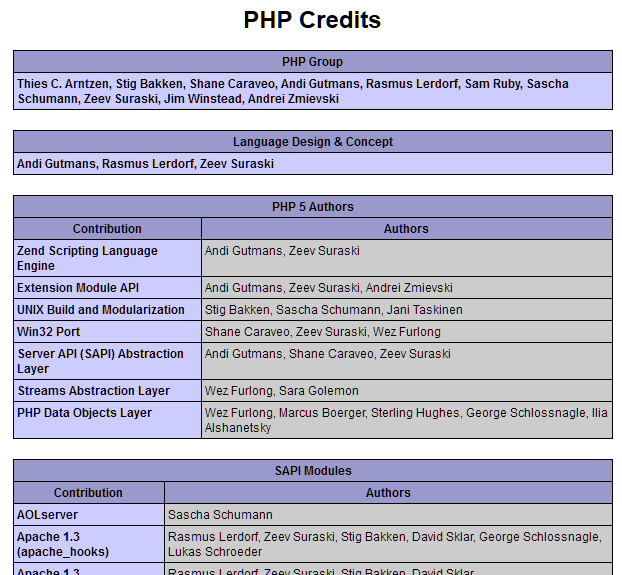Click authors cell containing Ilia Alshanetsky
This screenshot has width=622, height=575.
[x=407, y=420]
